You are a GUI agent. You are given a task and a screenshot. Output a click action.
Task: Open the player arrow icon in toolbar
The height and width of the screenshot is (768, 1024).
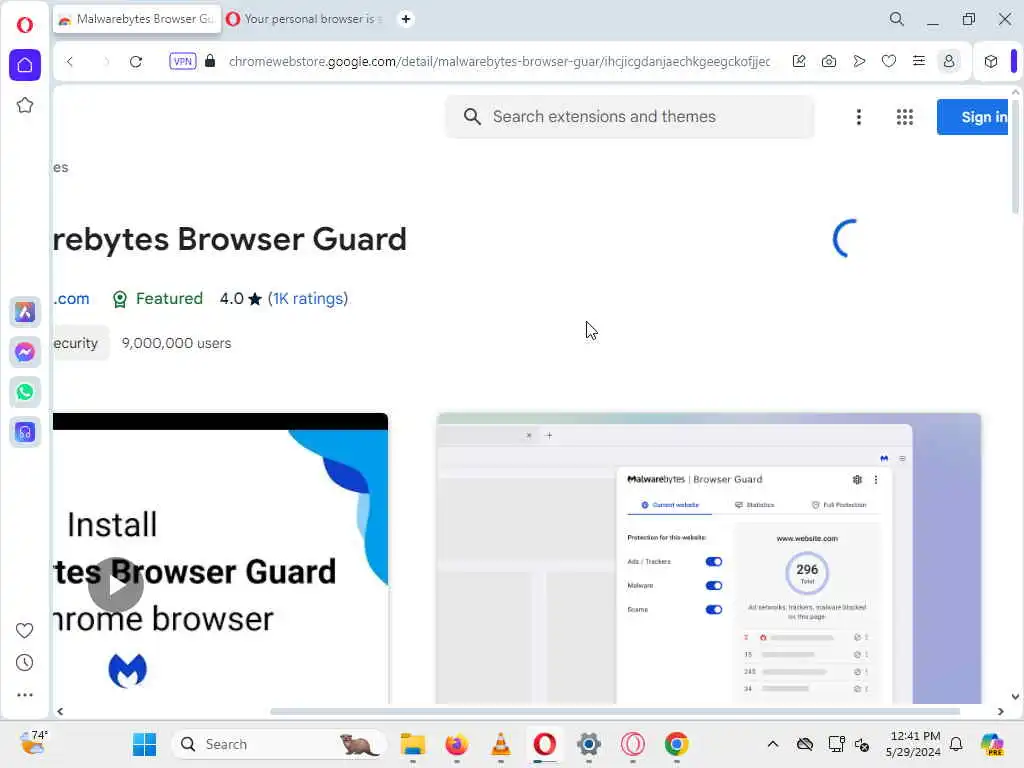pos(859,61)
